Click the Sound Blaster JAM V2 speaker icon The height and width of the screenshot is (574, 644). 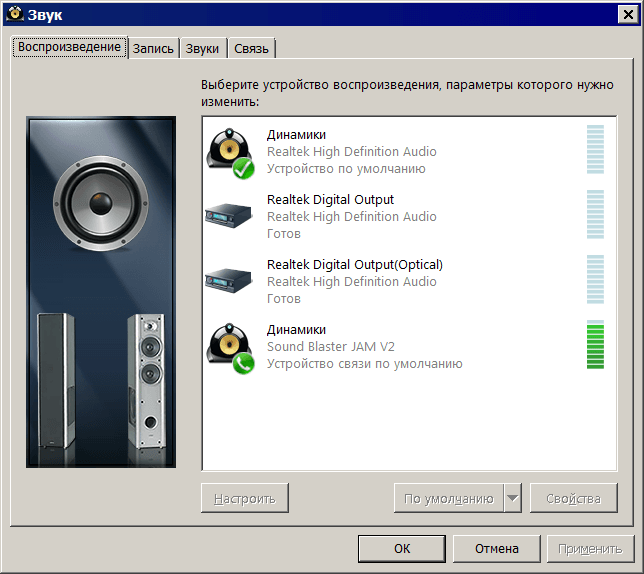coord(230,349)
